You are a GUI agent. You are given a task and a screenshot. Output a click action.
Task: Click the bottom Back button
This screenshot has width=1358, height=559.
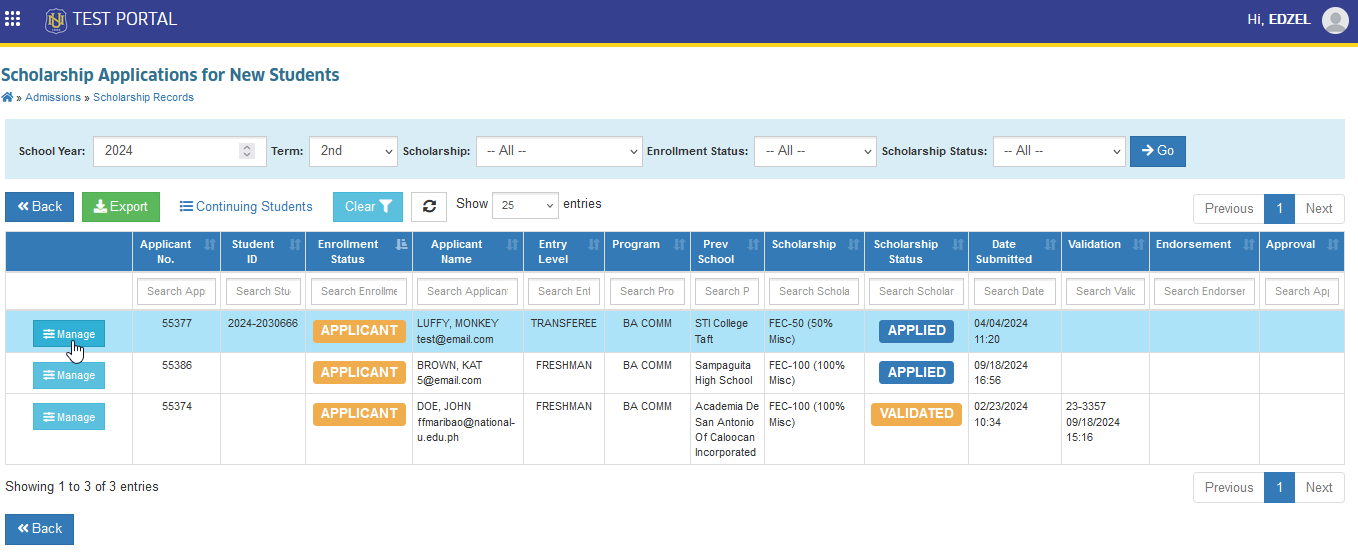(x=39, y=529)
